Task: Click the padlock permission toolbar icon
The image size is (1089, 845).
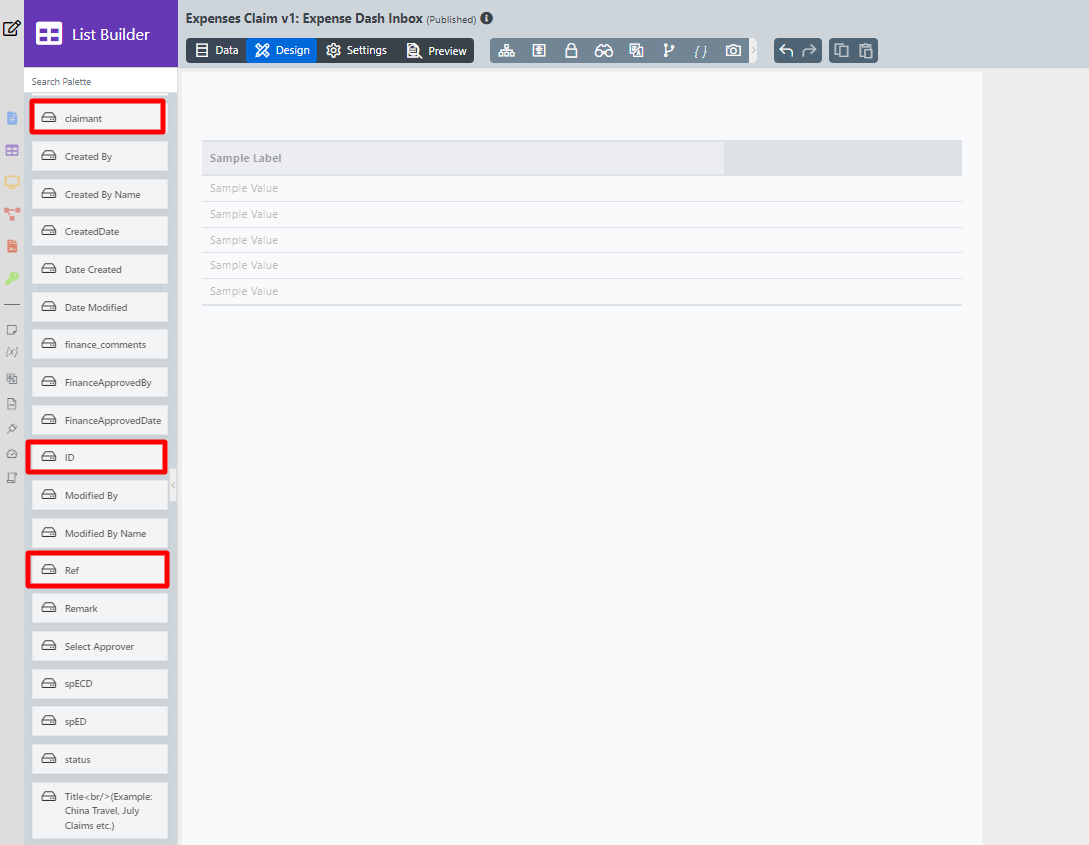Action: click(x=571, y=51)
